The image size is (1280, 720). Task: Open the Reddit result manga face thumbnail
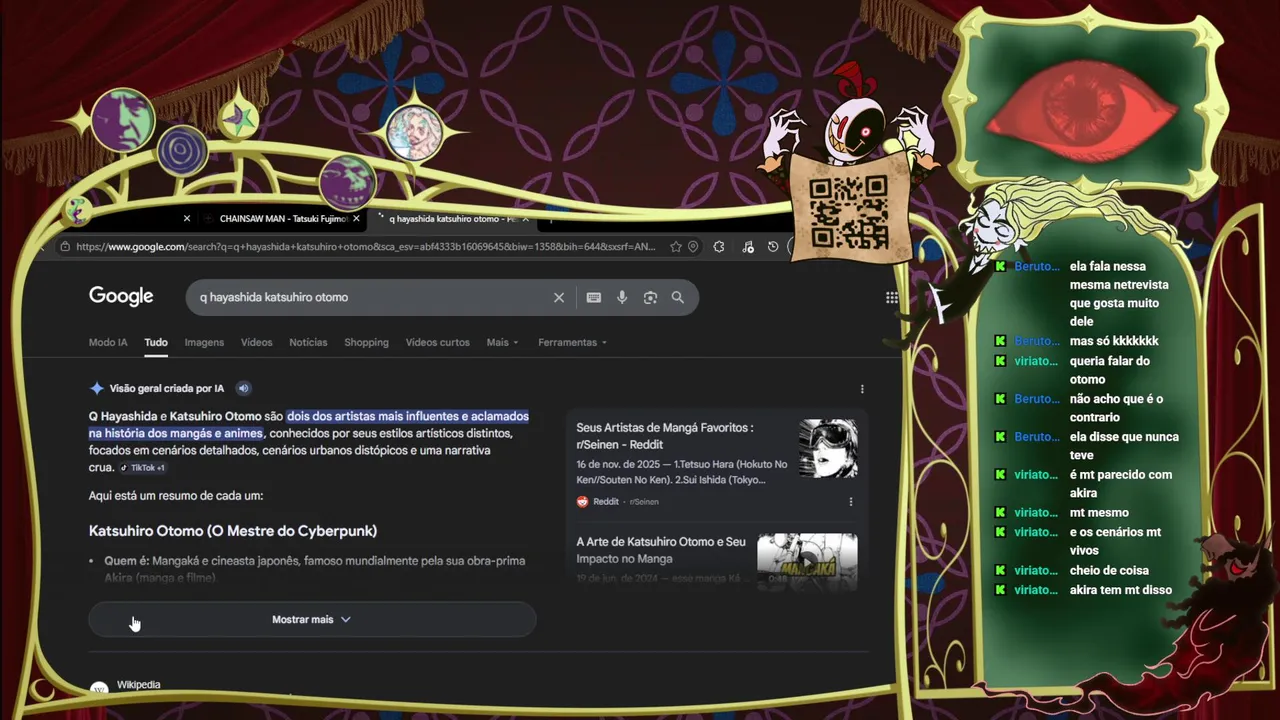click(x=828, y=448)
